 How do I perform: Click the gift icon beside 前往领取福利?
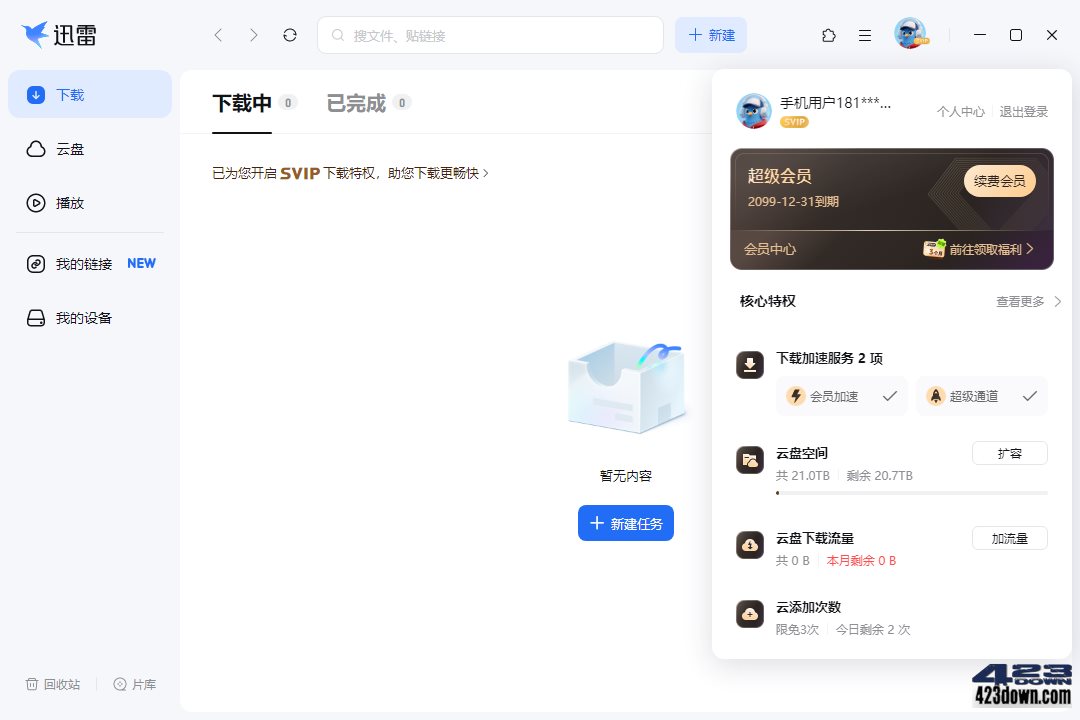[935, 248]
